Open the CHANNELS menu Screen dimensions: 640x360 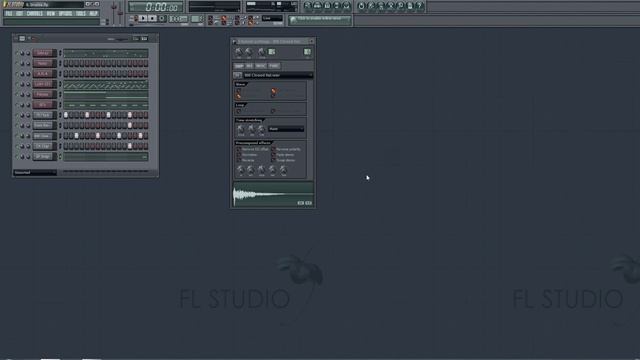click(x=35, y=13)
